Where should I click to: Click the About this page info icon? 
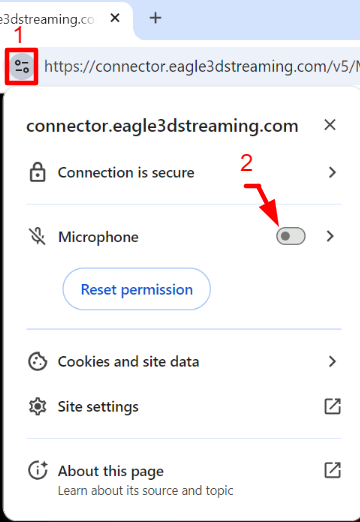38,470
